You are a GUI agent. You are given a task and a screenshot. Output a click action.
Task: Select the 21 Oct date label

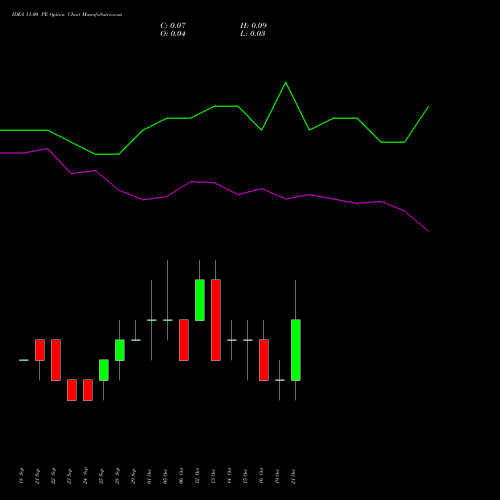(294, 476)
